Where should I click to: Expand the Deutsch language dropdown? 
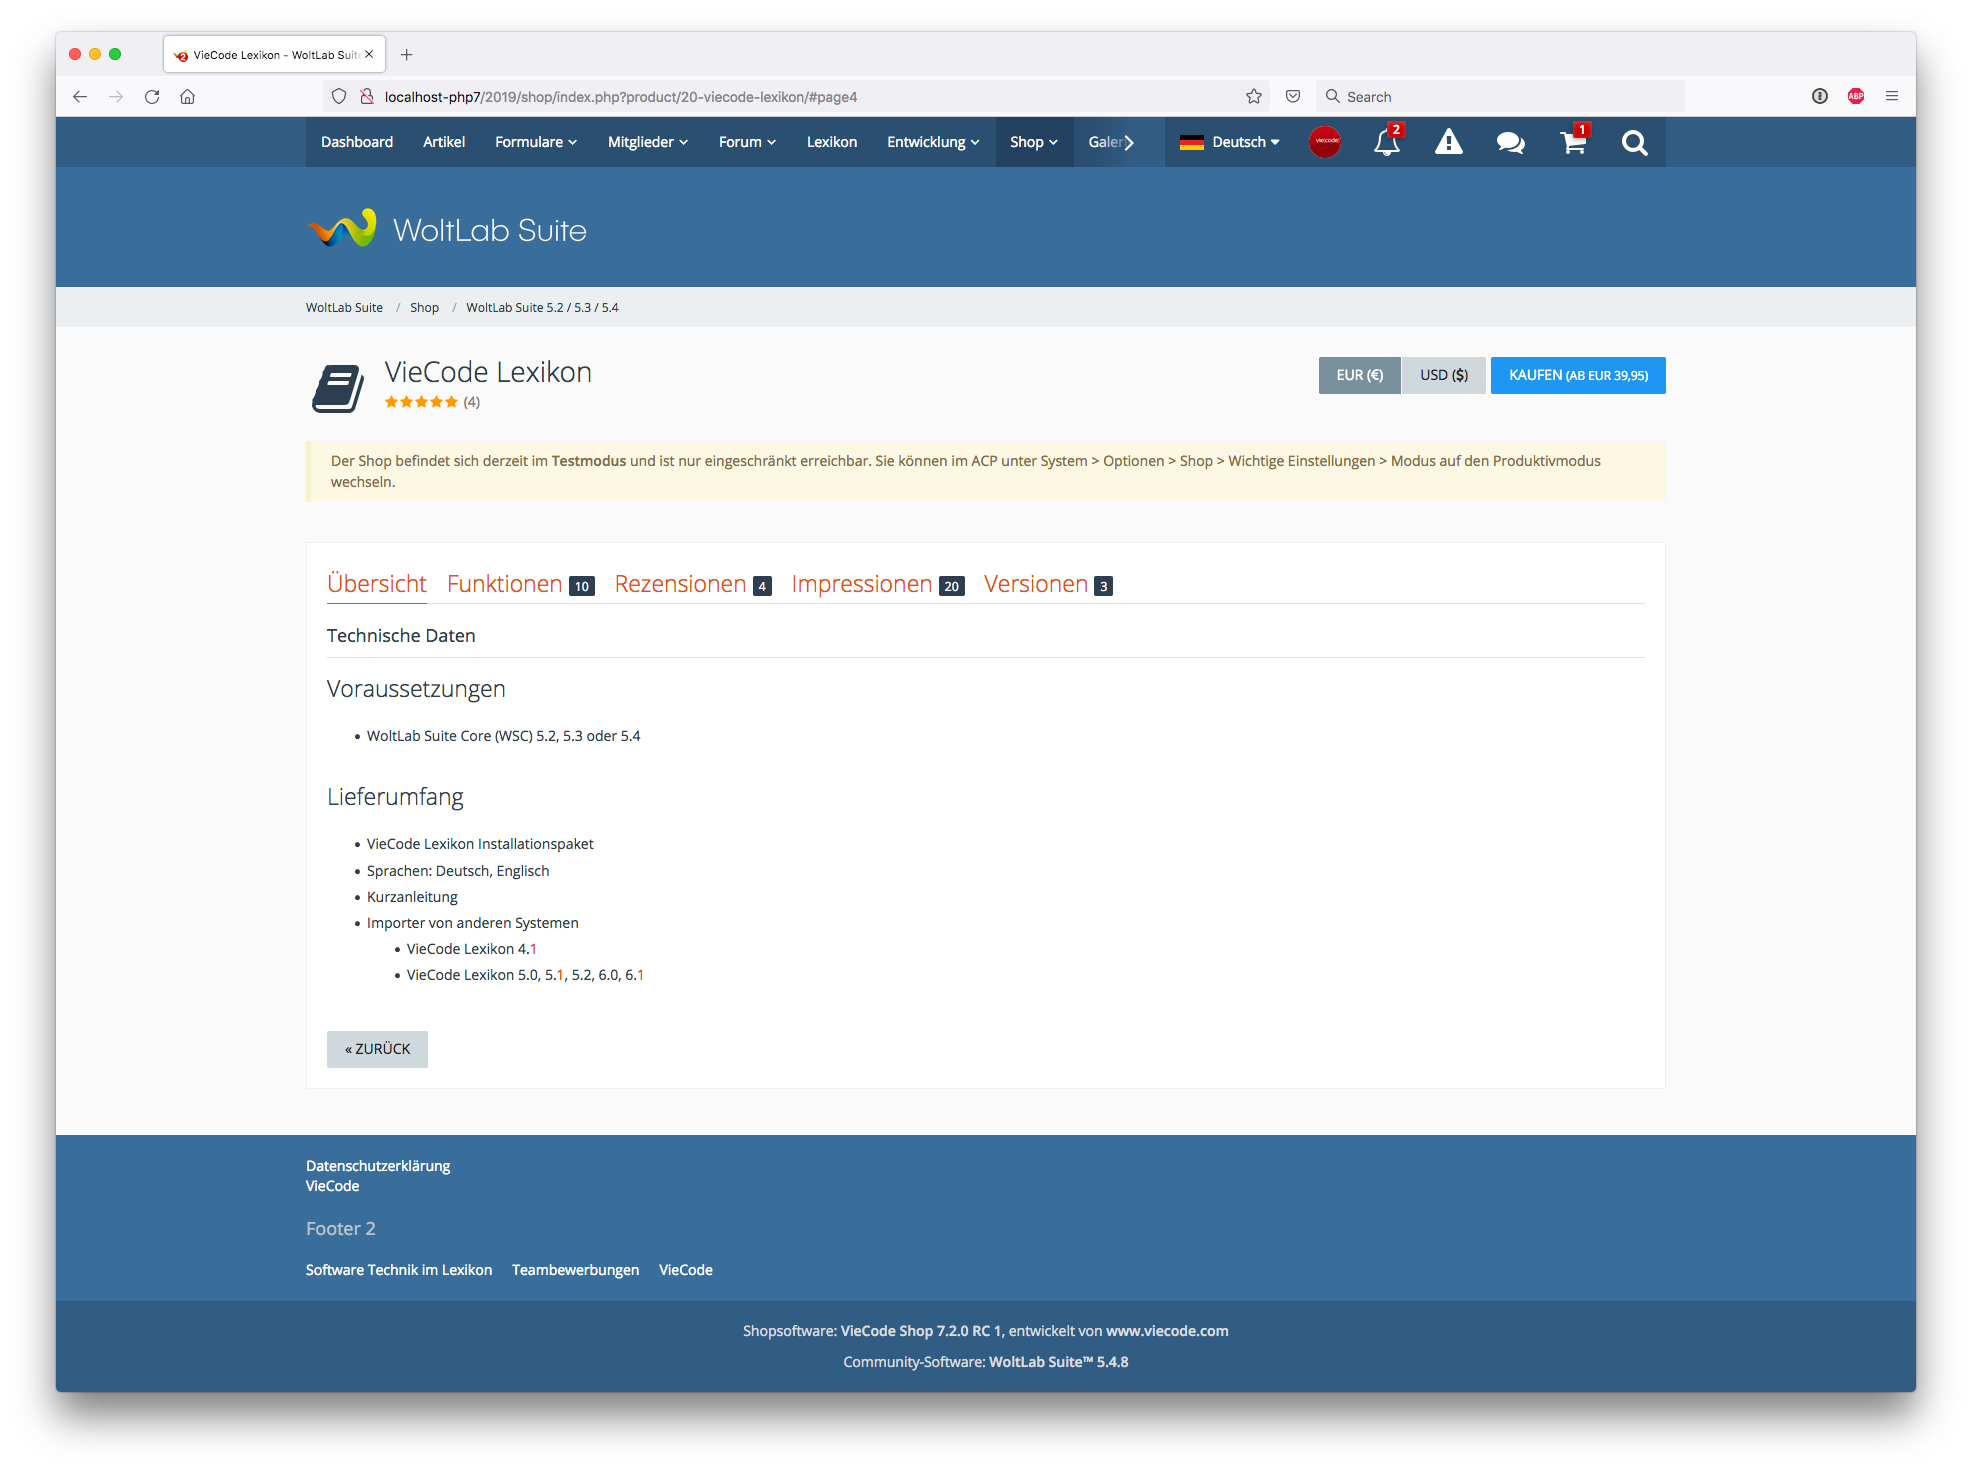[1230, 142]
